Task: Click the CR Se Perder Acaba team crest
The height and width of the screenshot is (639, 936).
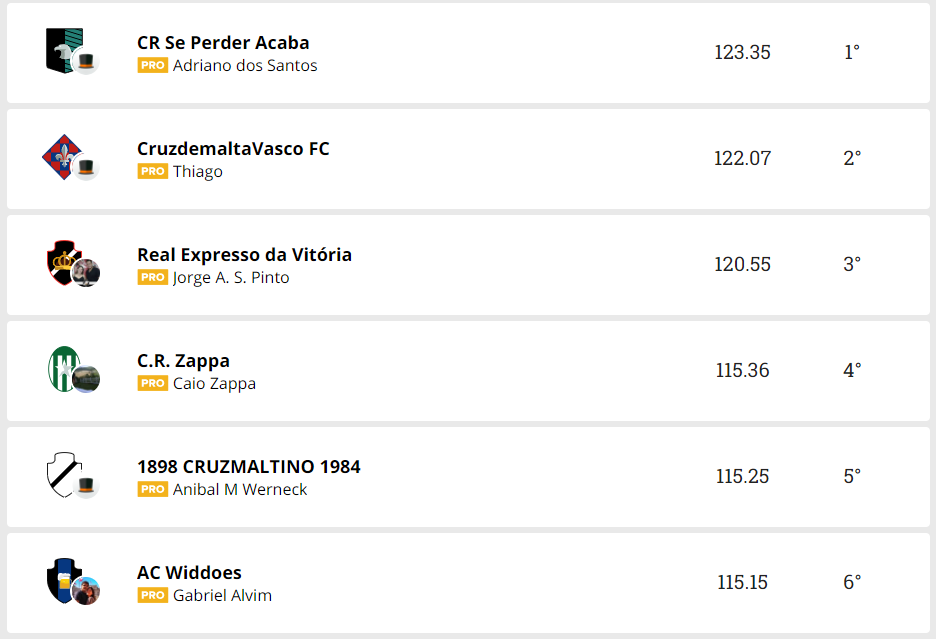Action: (x=61, y=49)
